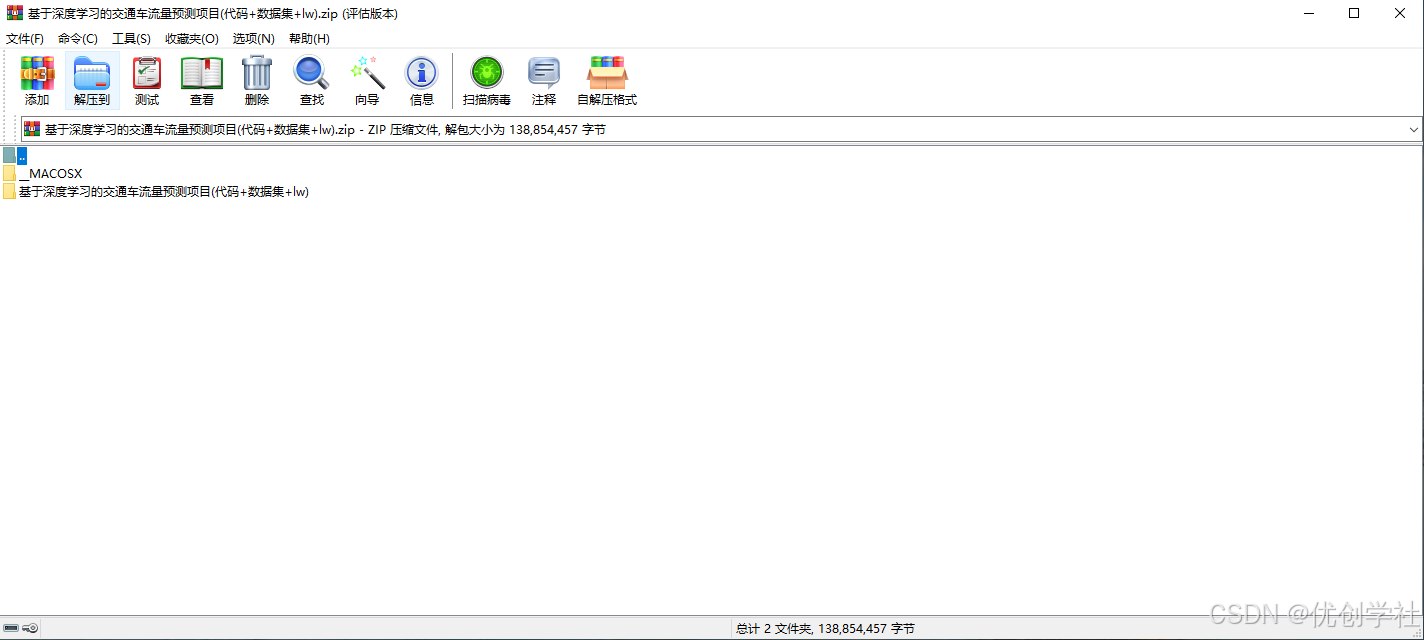Open the 帮助(H) menu
The height and width of the screenshot is (640, 1424).
tap(309, 38)
